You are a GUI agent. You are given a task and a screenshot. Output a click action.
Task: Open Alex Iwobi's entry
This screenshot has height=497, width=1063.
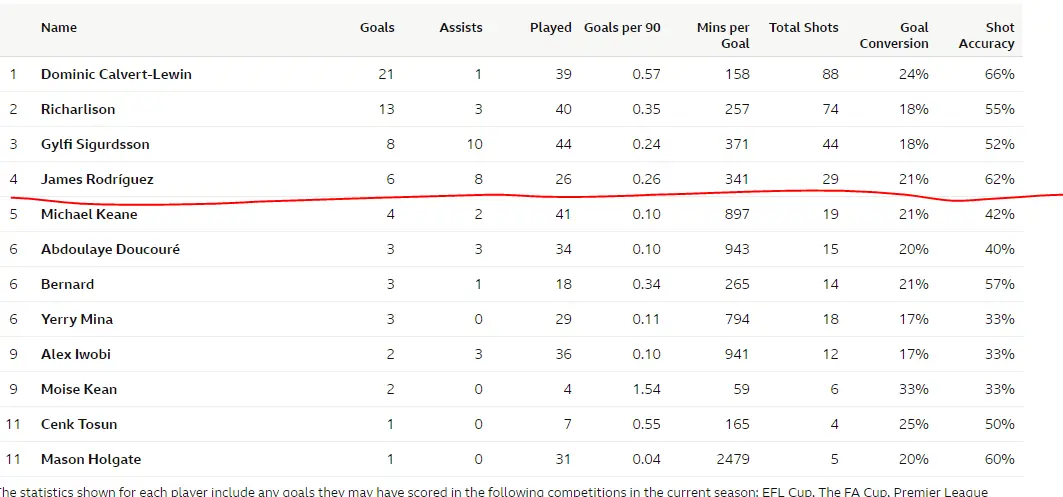[75, 354]
